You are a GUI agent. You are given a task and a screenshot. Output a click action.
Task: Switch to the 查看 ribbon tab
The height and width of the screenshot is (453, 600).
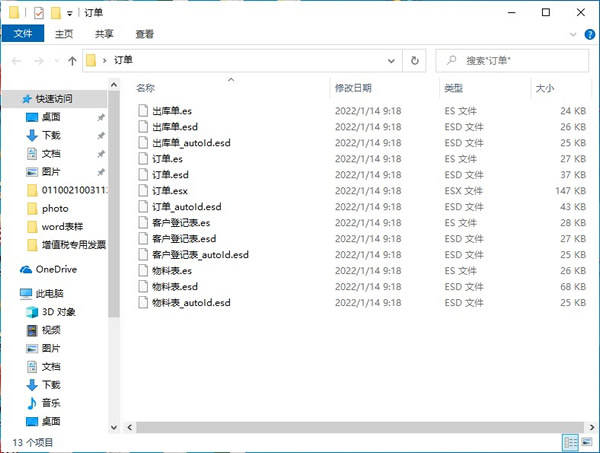tap(143, 34)
